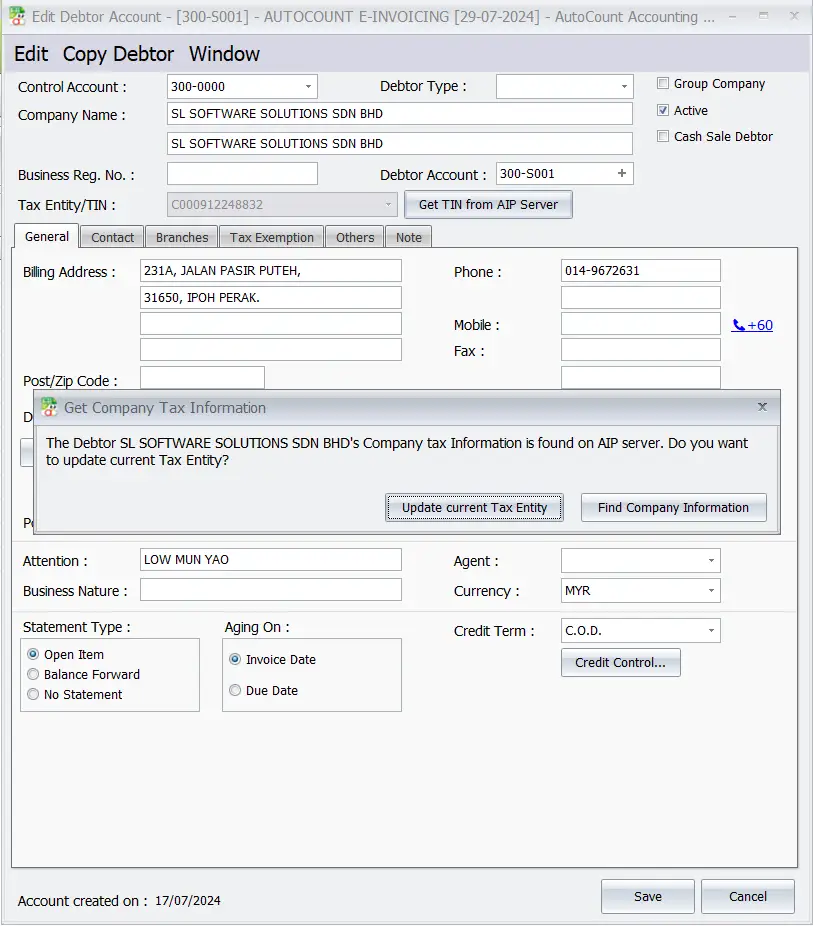Switch to the Note tab
This screenshot has height=926, width=813.
(x=408, y=237)
